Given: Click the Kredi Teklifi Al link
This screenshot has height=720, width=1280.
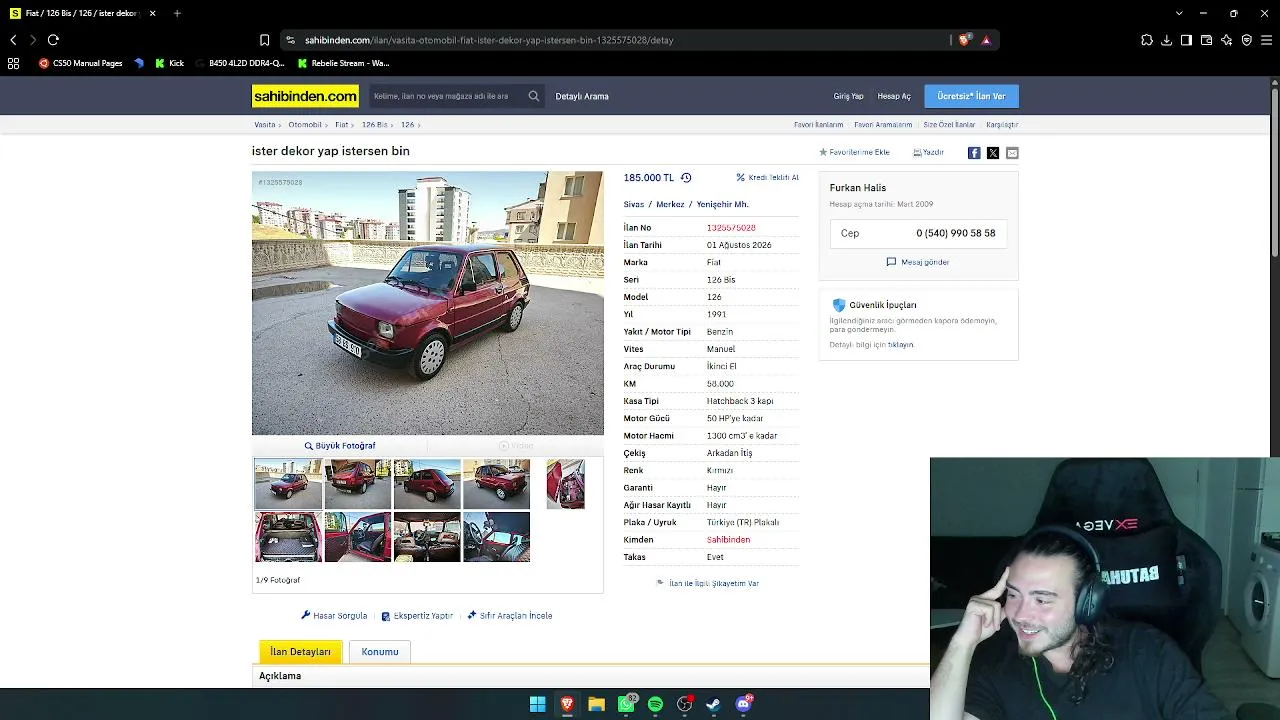Looking at the screenshot, I should pyautogui.click(x=768, y=178).
